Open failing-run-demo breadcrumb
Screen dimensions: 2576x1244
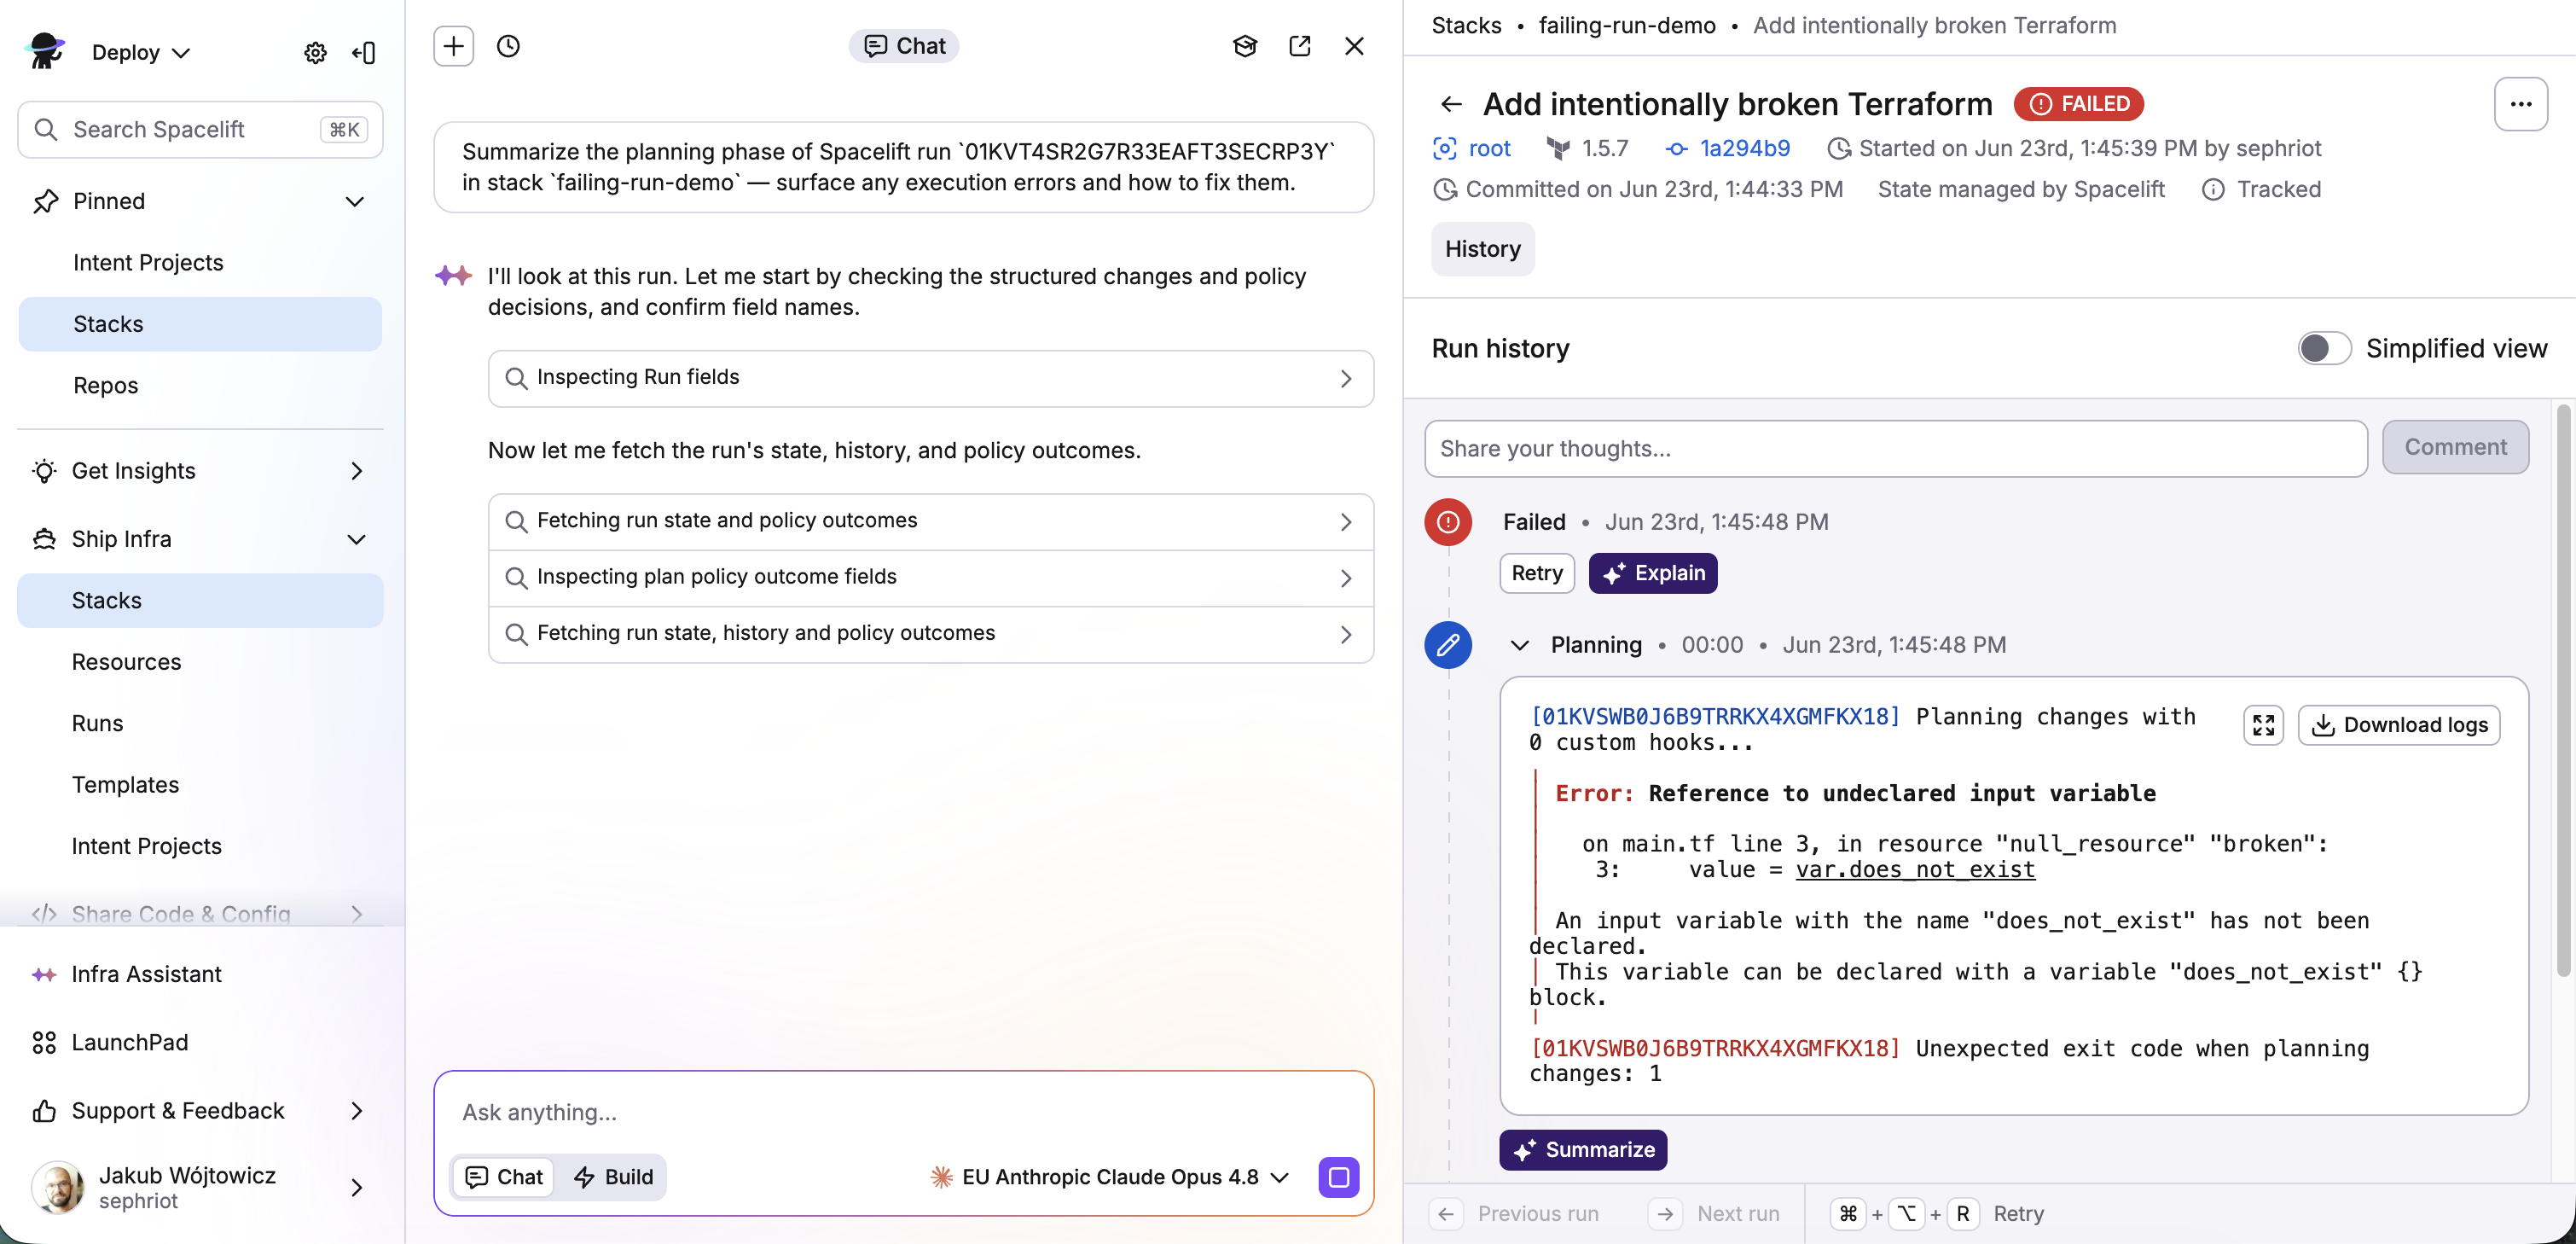pos(1627,25)
